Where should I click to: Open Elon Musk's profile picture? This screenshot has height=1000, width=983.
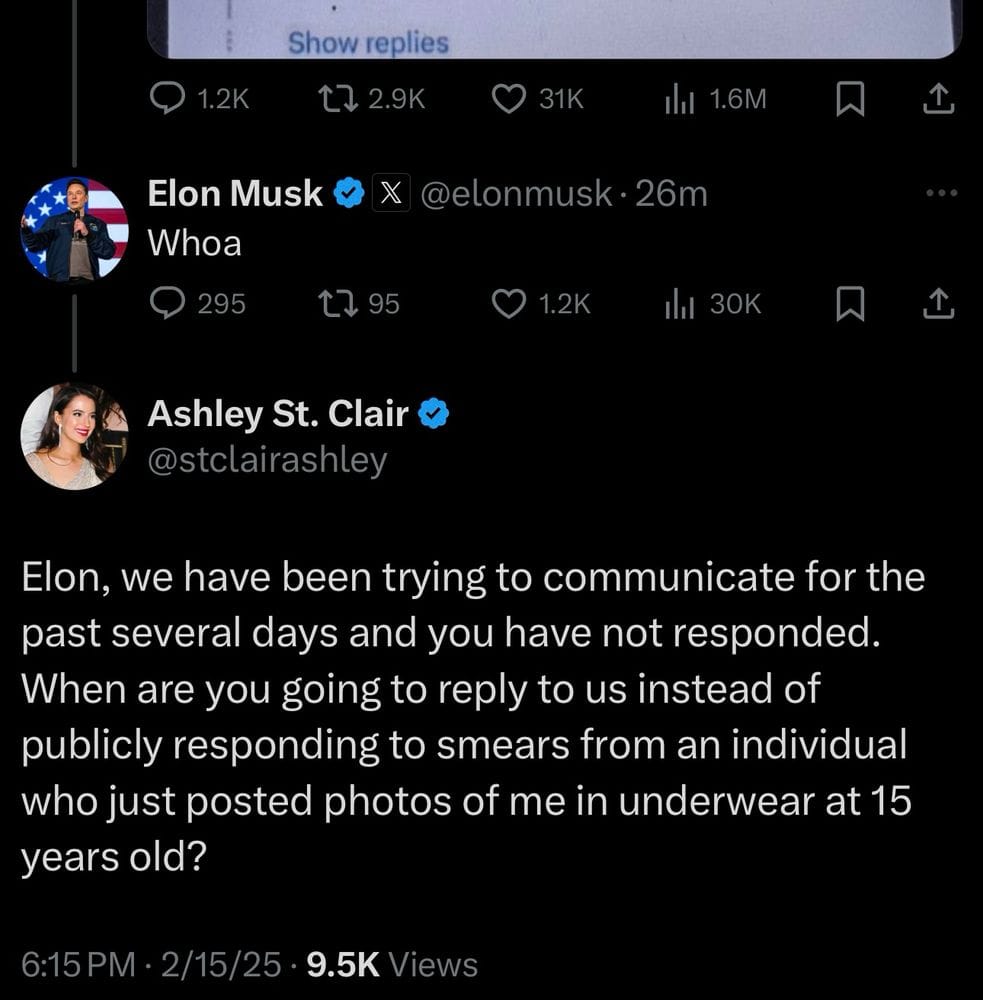[74, 230]
